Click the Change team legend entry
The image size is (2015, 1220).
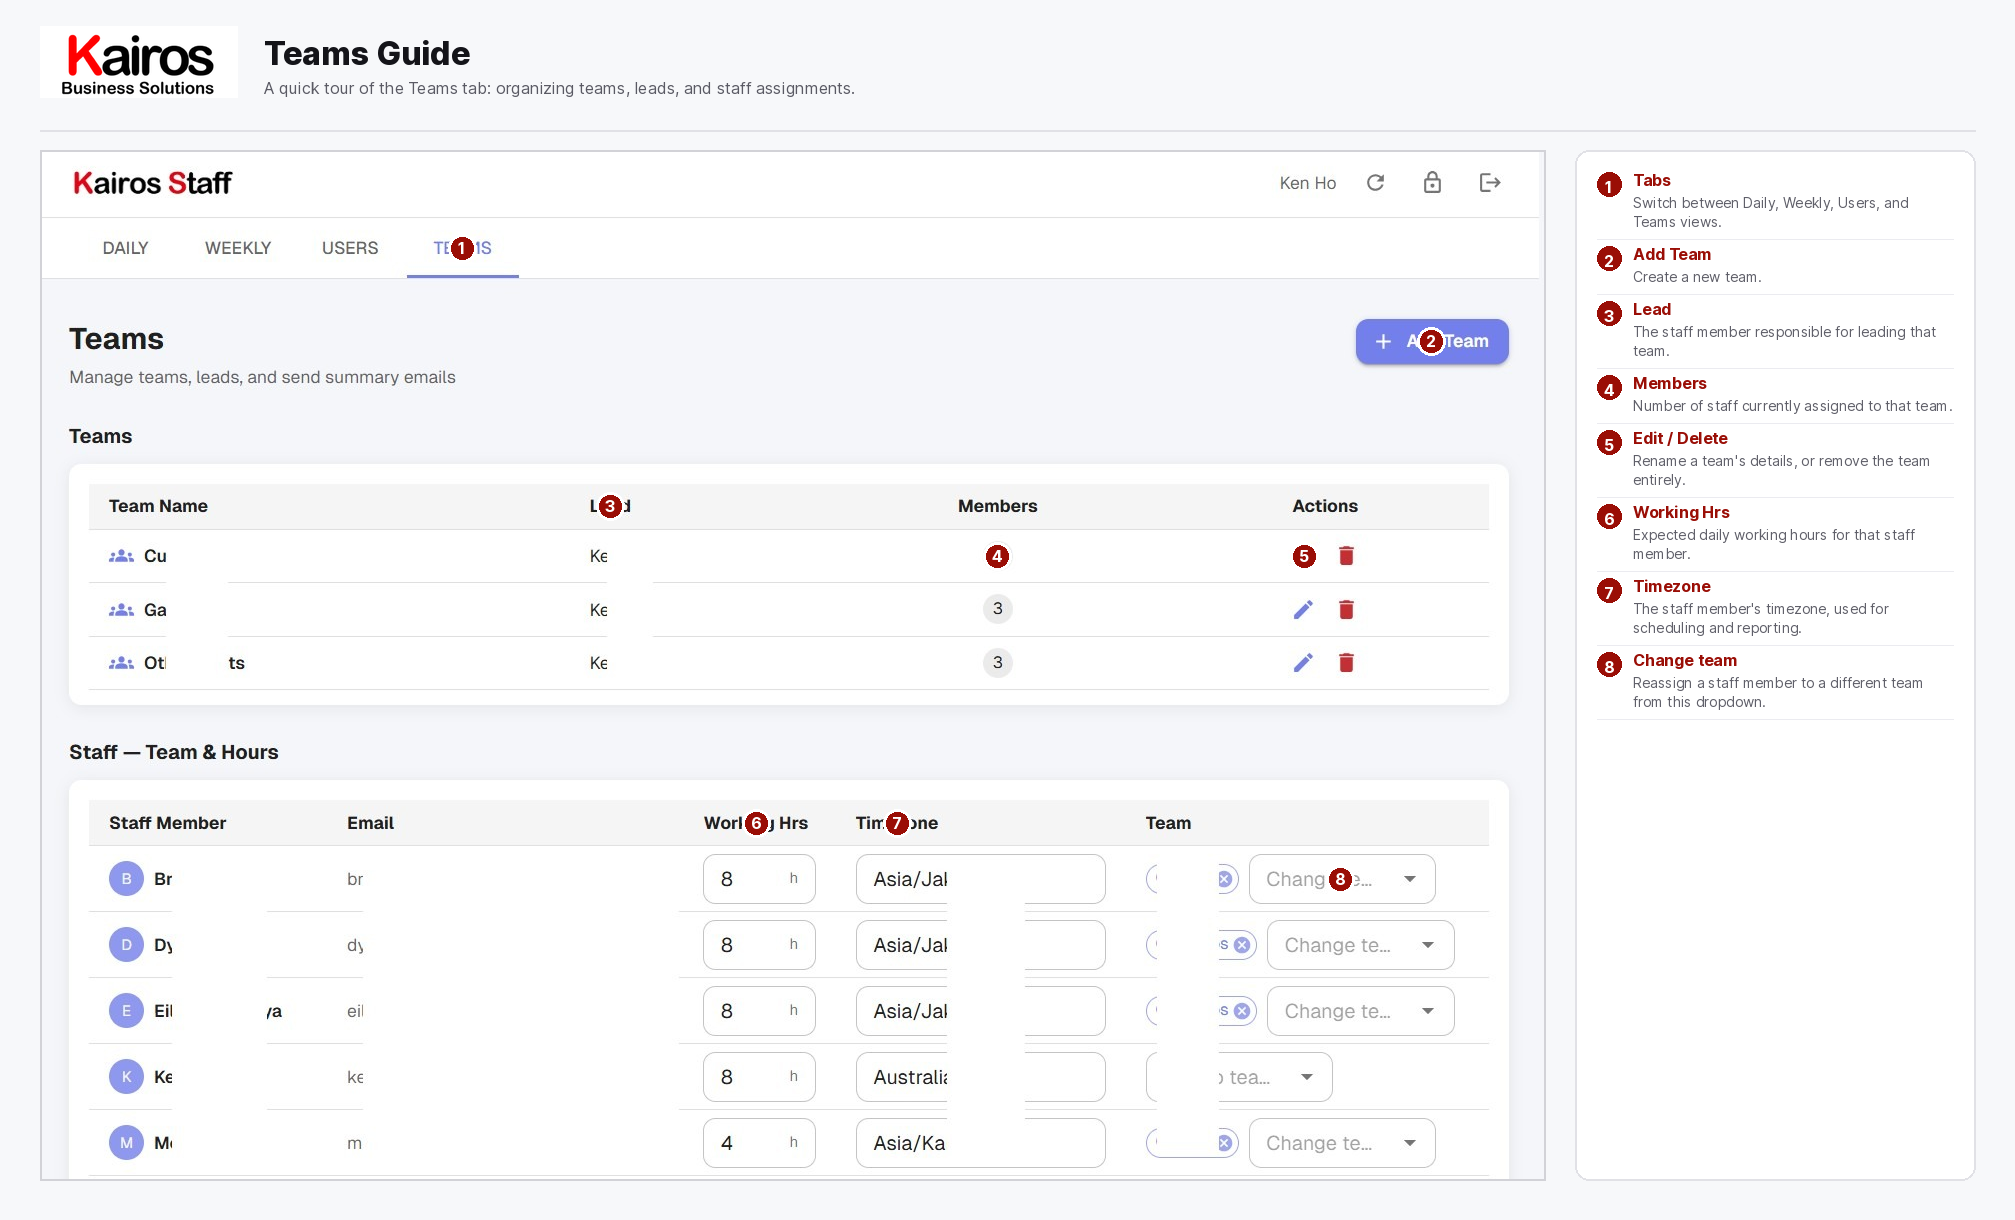(x=1775, y=681)
